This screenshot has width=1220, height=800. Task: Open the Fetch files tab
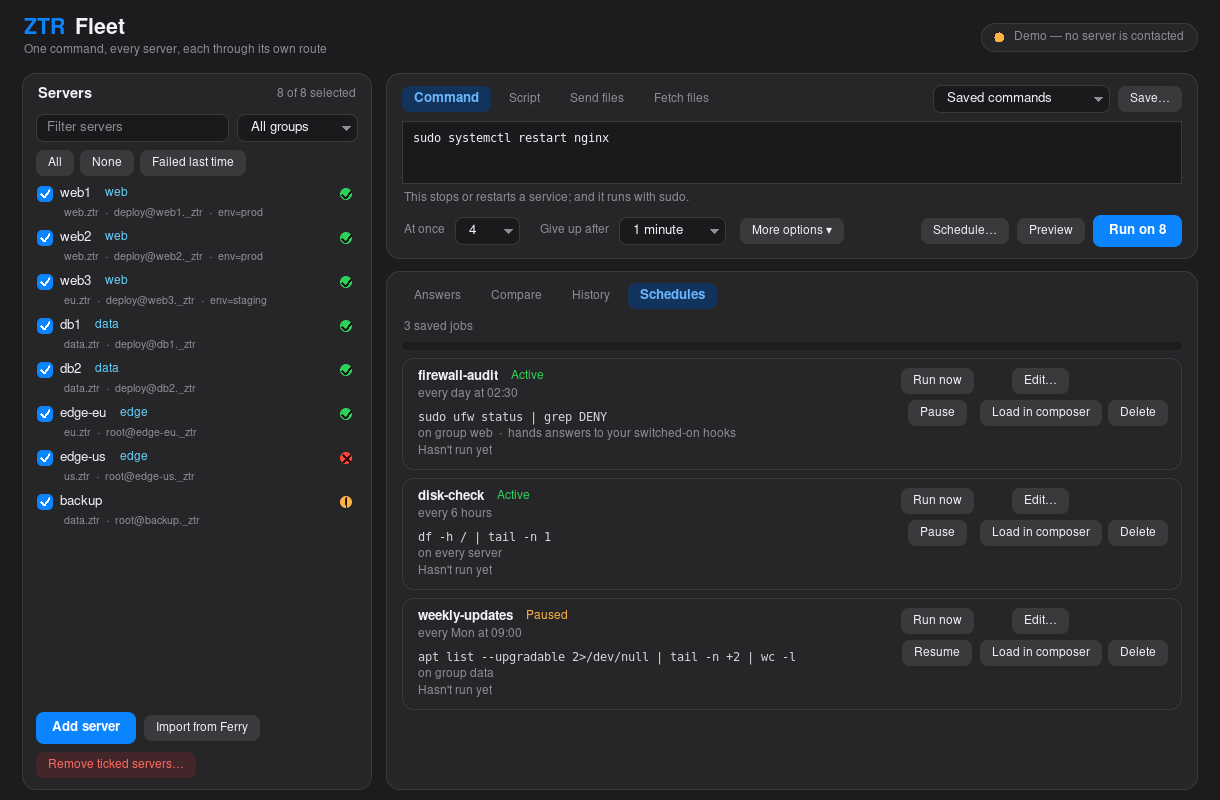pos(681,98)
